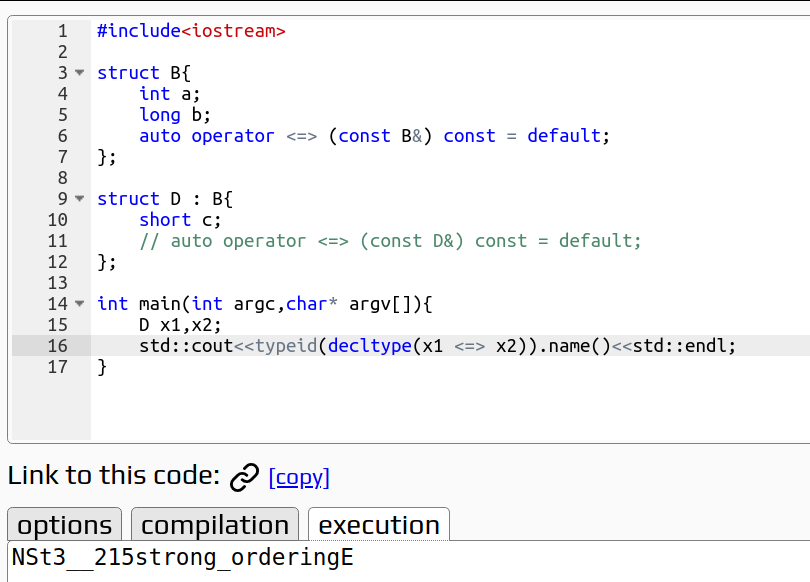
Task: Click the output text NSt3__215strong_orderingE
Action: tap(182, 558)
